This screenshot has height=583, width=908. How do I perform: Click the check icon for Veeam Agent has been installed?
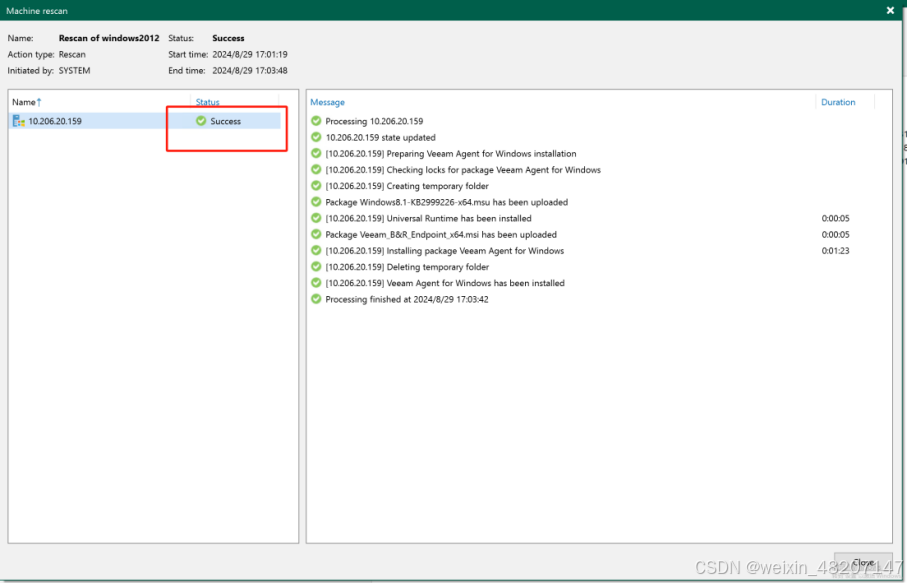pos(316,283)
